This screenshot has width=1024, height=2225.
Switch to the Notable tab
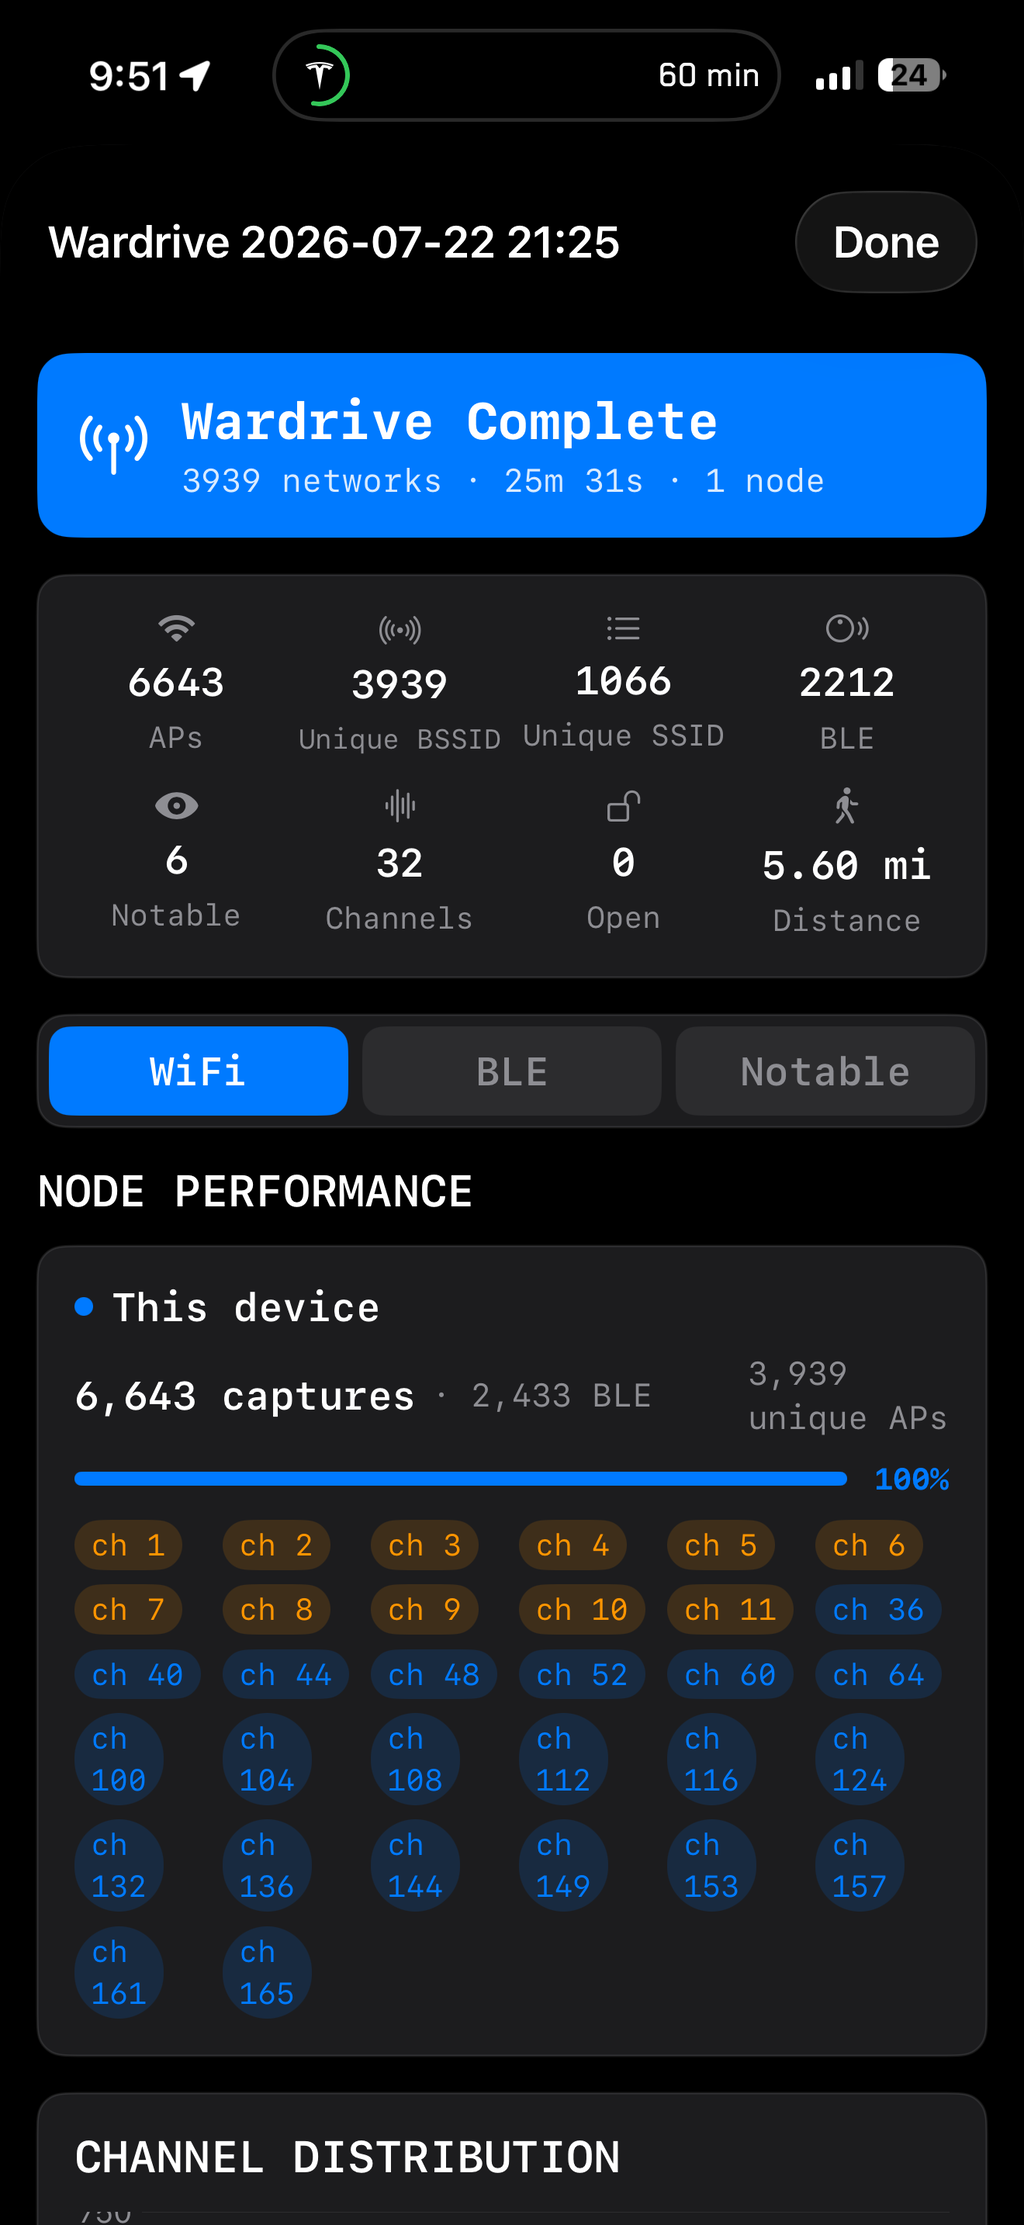(x=825, y=1071)
